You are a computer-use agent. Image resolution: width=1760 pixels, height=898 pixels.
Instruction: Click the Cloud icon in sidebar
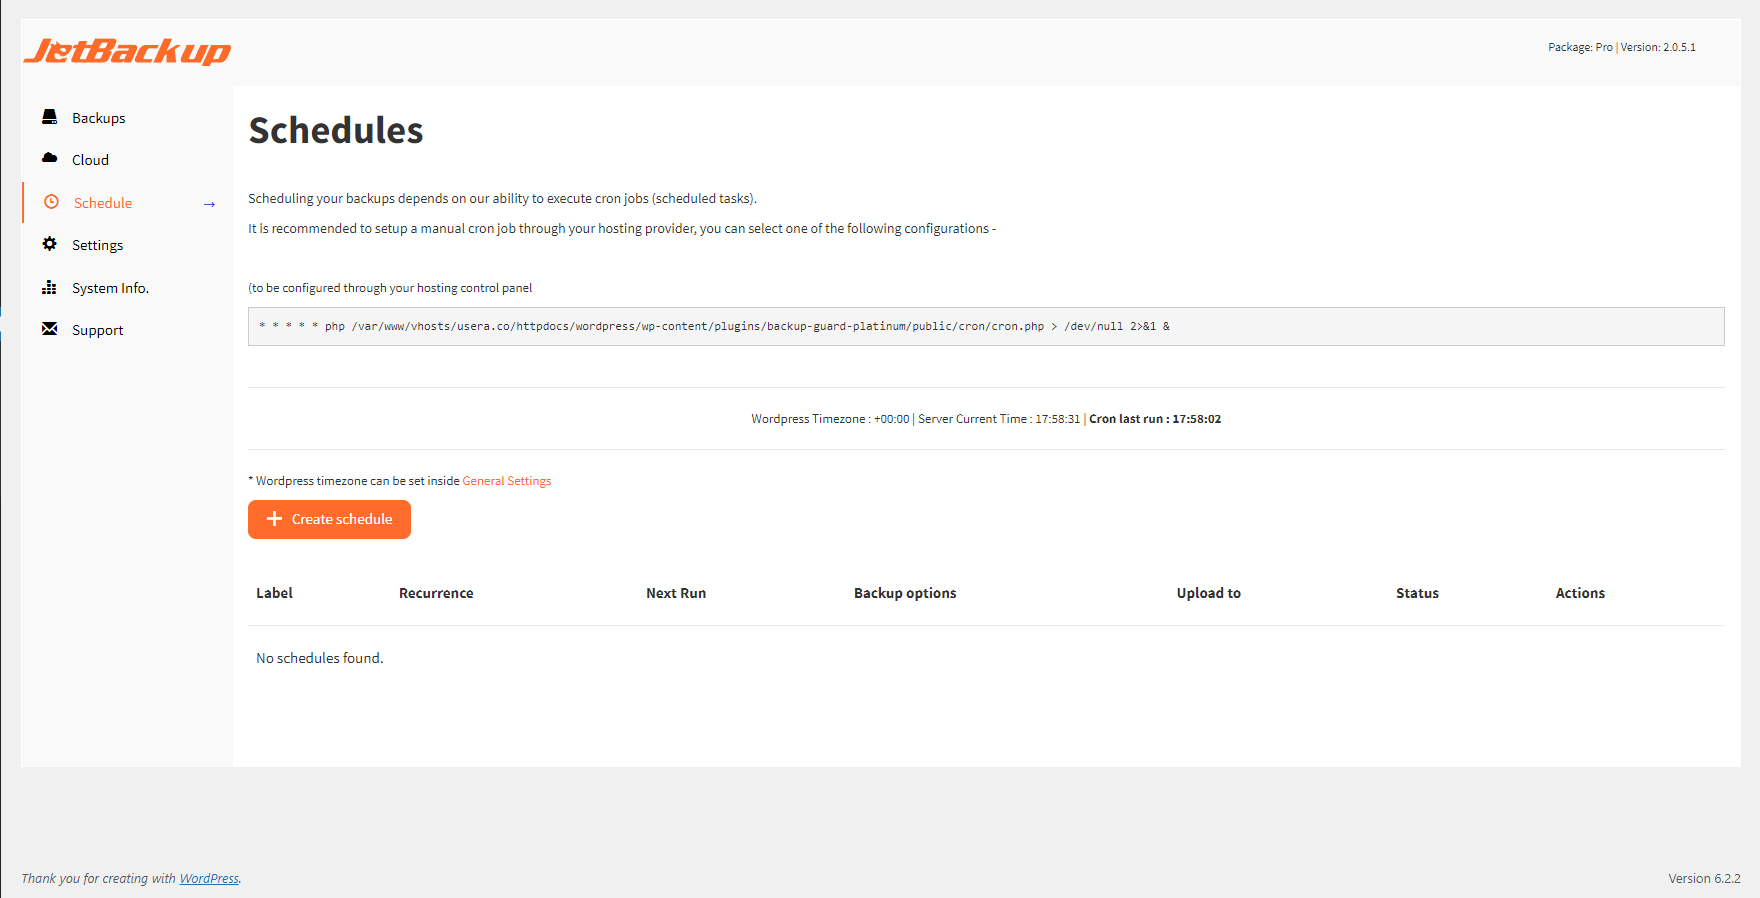click(x=49, y=158)
